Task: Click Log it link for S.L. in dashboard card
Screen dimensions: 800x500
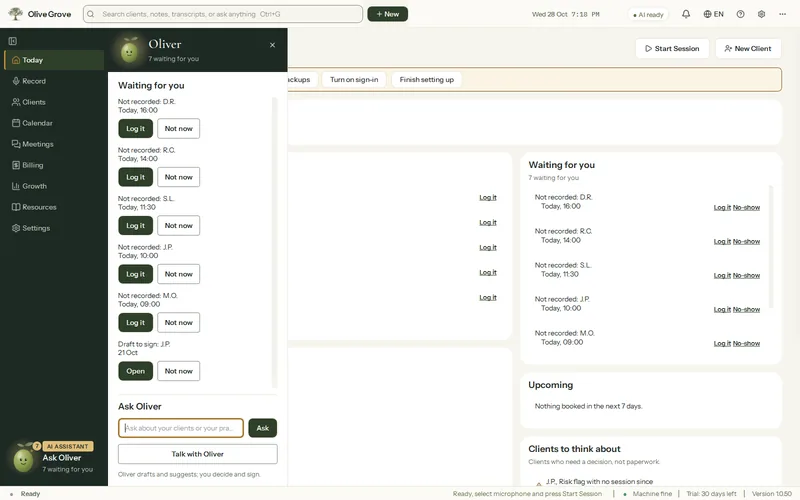Action: (x=722, y=276)
